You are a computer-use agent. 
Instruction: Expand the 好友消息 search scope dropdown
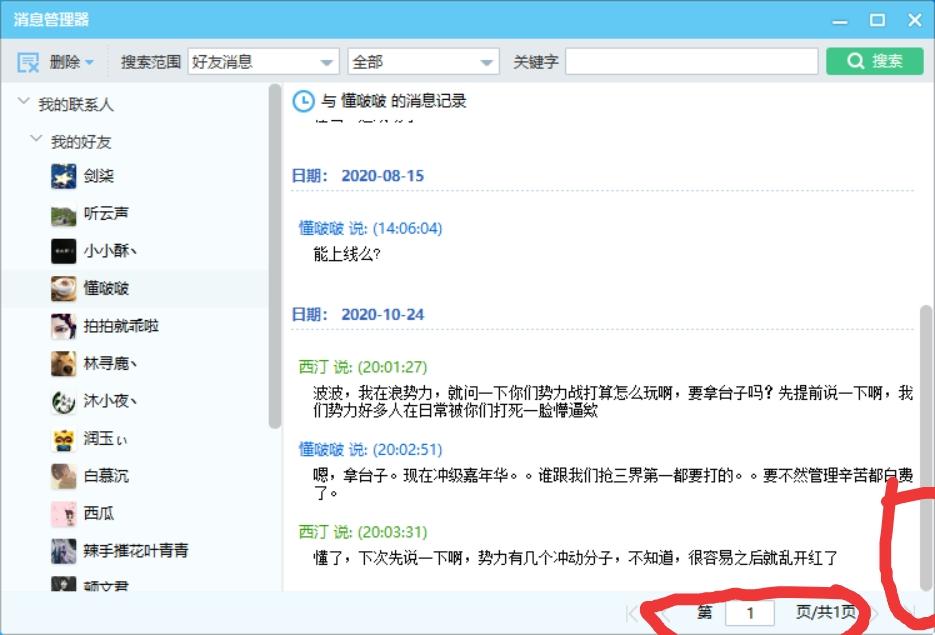tap(327, 62)
